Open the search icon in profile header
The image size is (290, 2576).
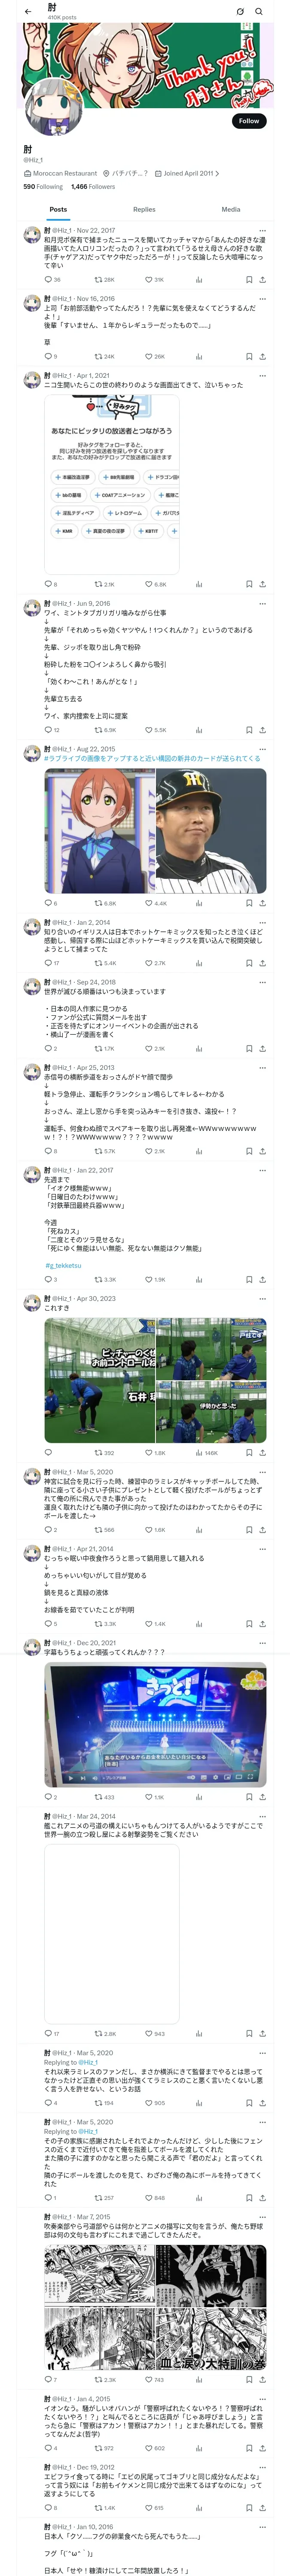259,12
